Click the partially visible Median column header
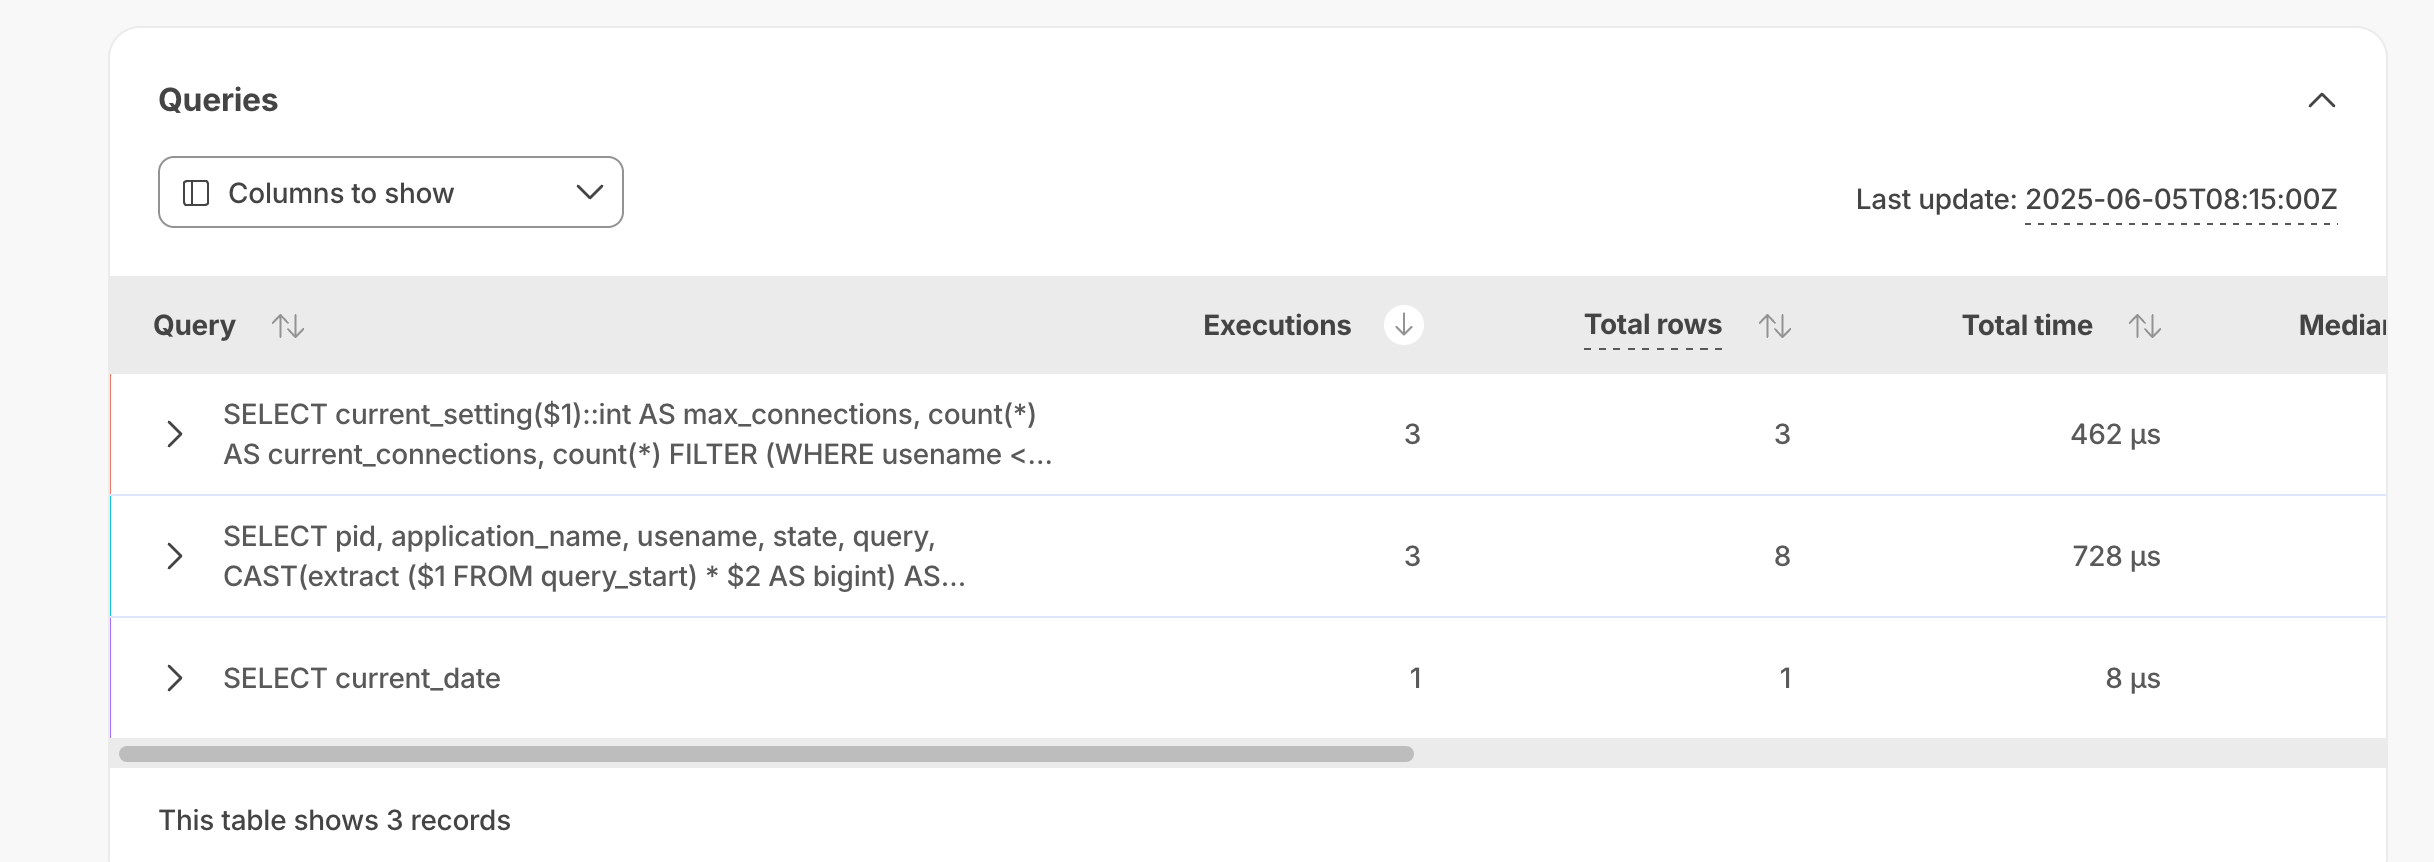Viewport: 2434px width, 862px height. 2342,325
